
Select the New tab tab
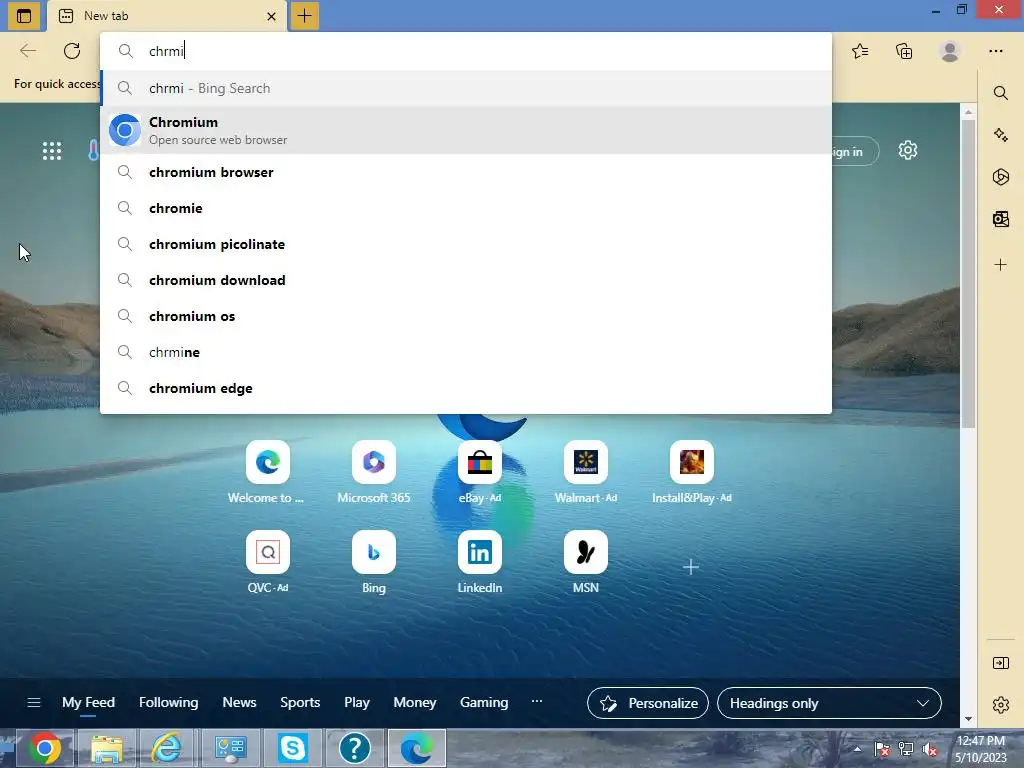(168, 16)
